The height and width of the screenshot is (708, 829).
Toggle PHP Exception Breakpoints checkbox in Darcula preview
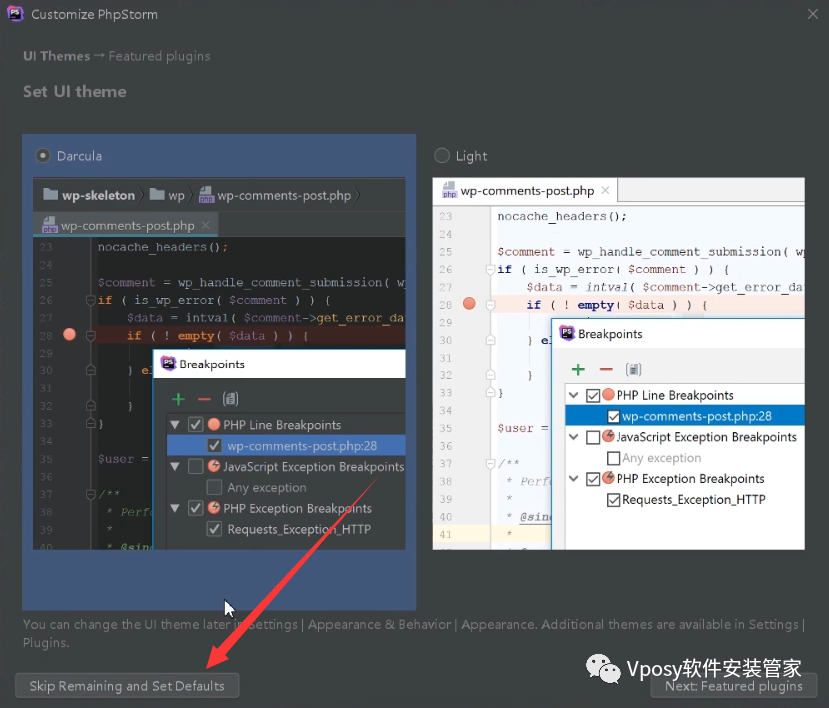click(x=196, y=508)
